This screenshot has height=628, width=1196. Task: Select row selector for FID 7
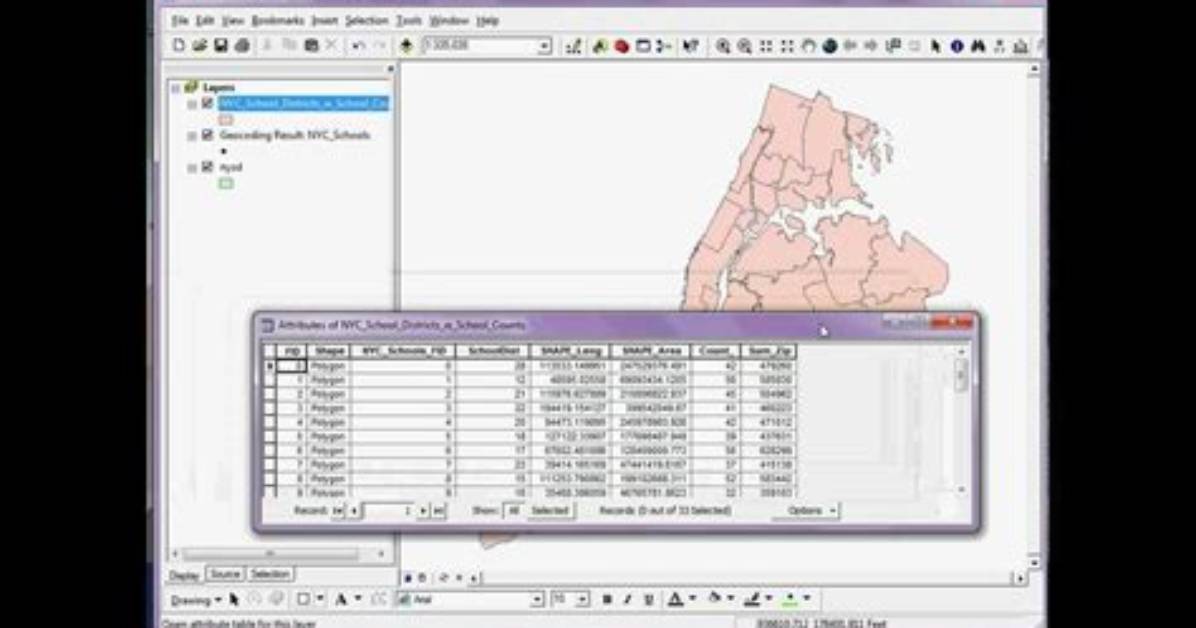pos(269,465)
